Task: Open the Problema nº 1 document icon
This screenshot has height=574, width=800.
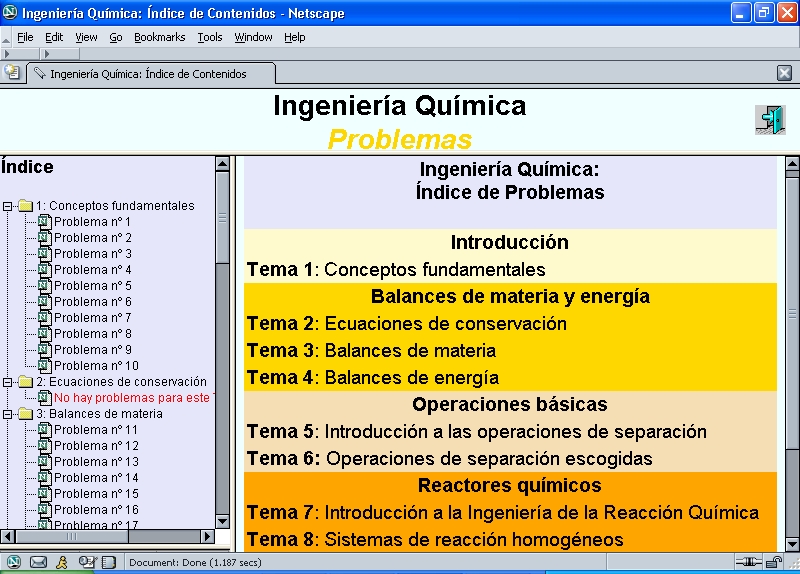Action: [x=44, y=222]
